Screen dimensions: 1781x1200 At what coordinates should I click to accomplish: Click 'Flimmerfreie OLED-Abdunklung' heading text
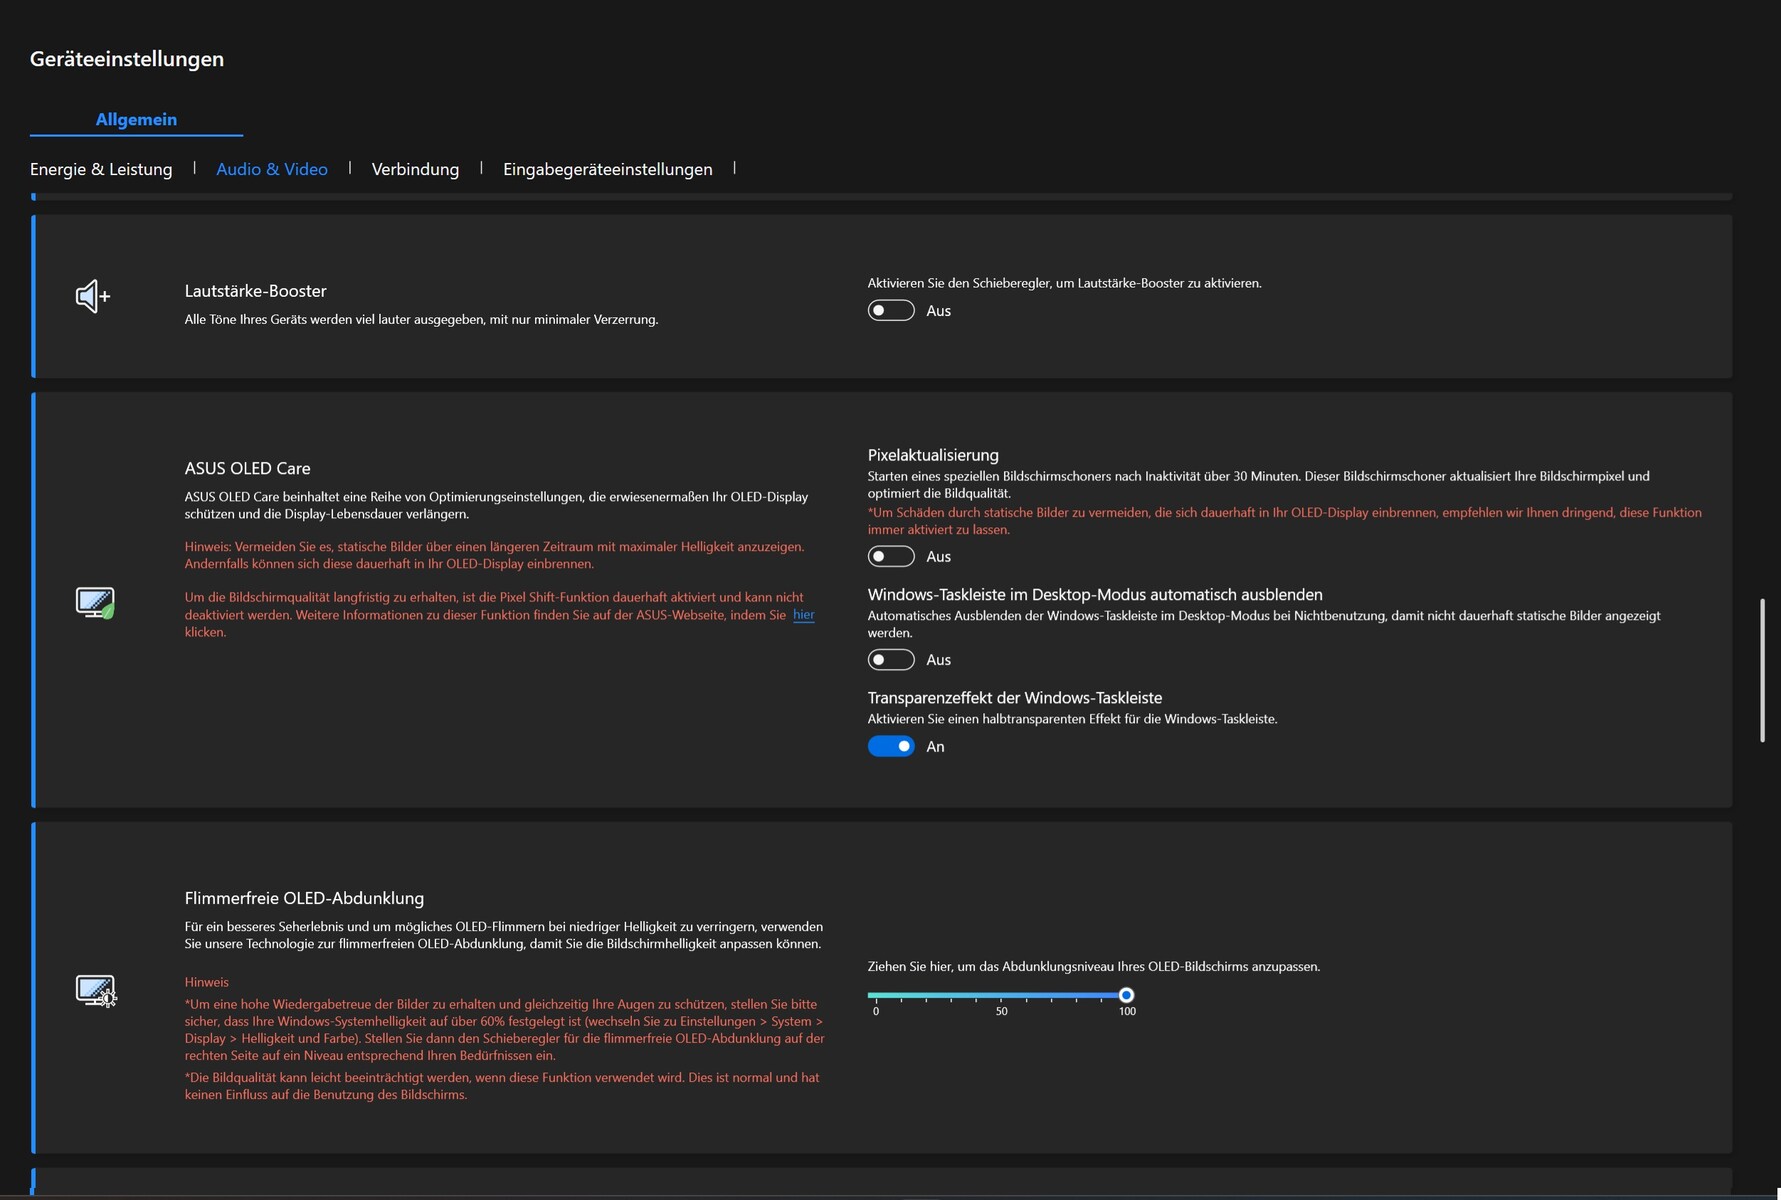304,898
